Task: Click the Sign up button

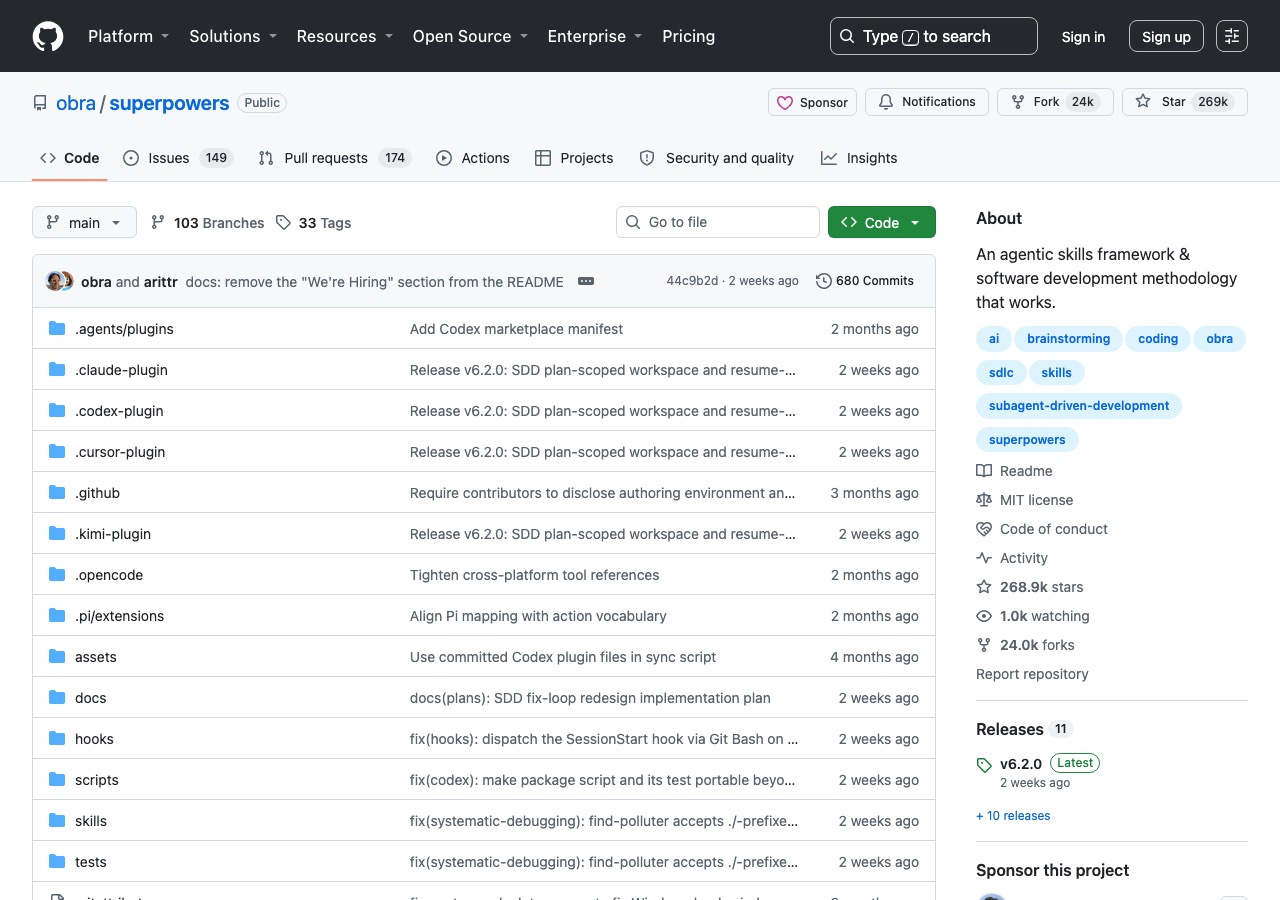Action: click(1166, 36)
